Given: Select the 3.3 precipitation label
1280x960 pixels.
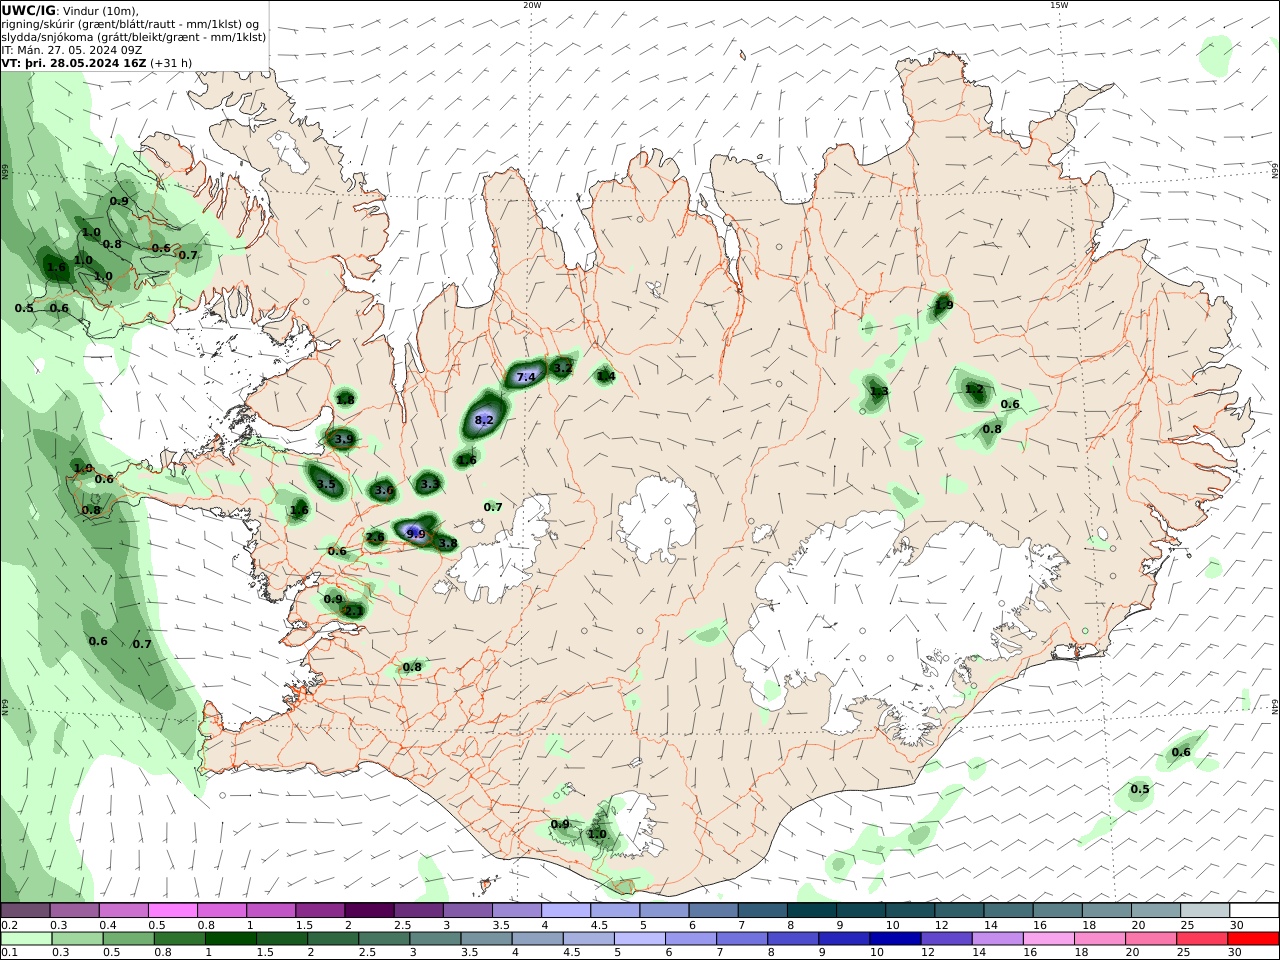Looking at the screenshot, I should click(x=430, y=484).
